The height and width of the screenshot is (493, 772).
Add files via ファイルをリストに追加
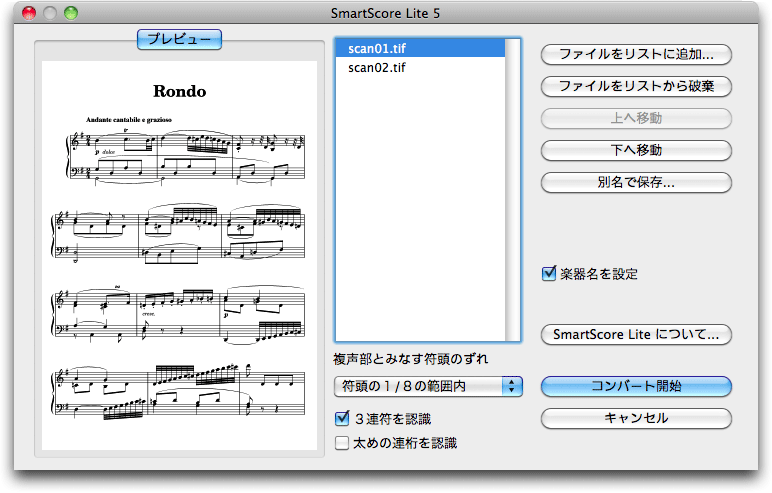(636, 55)
